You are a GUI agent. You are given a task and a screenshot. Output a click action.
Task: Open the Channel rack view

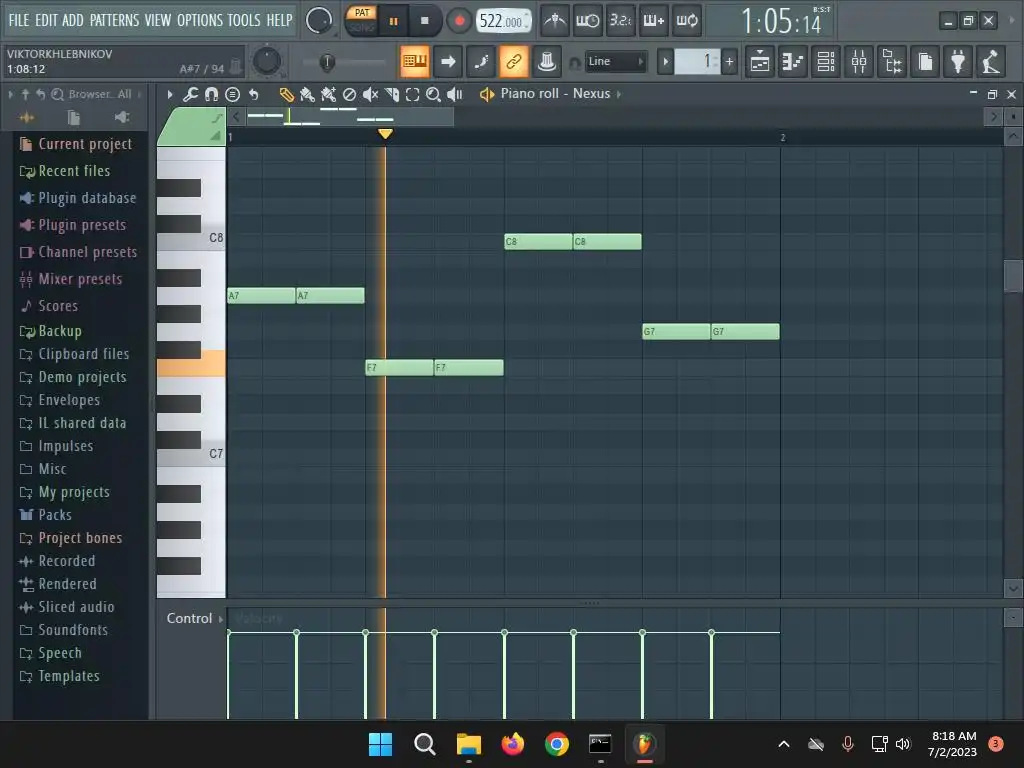tap(826, 61)
